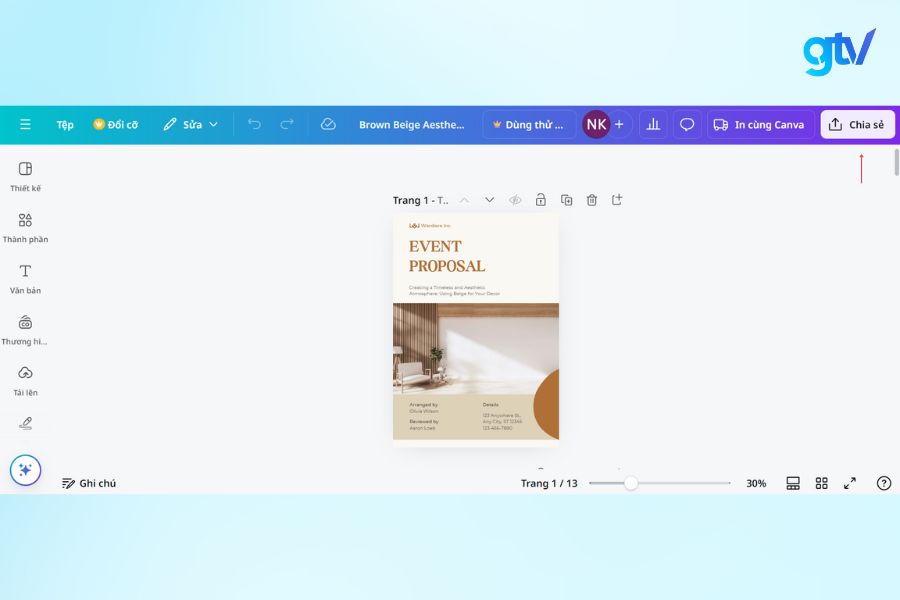Open the analytics bar chart icon
Image resolution: width=900 pixels, height=600 pixels.
pos(653,124)
